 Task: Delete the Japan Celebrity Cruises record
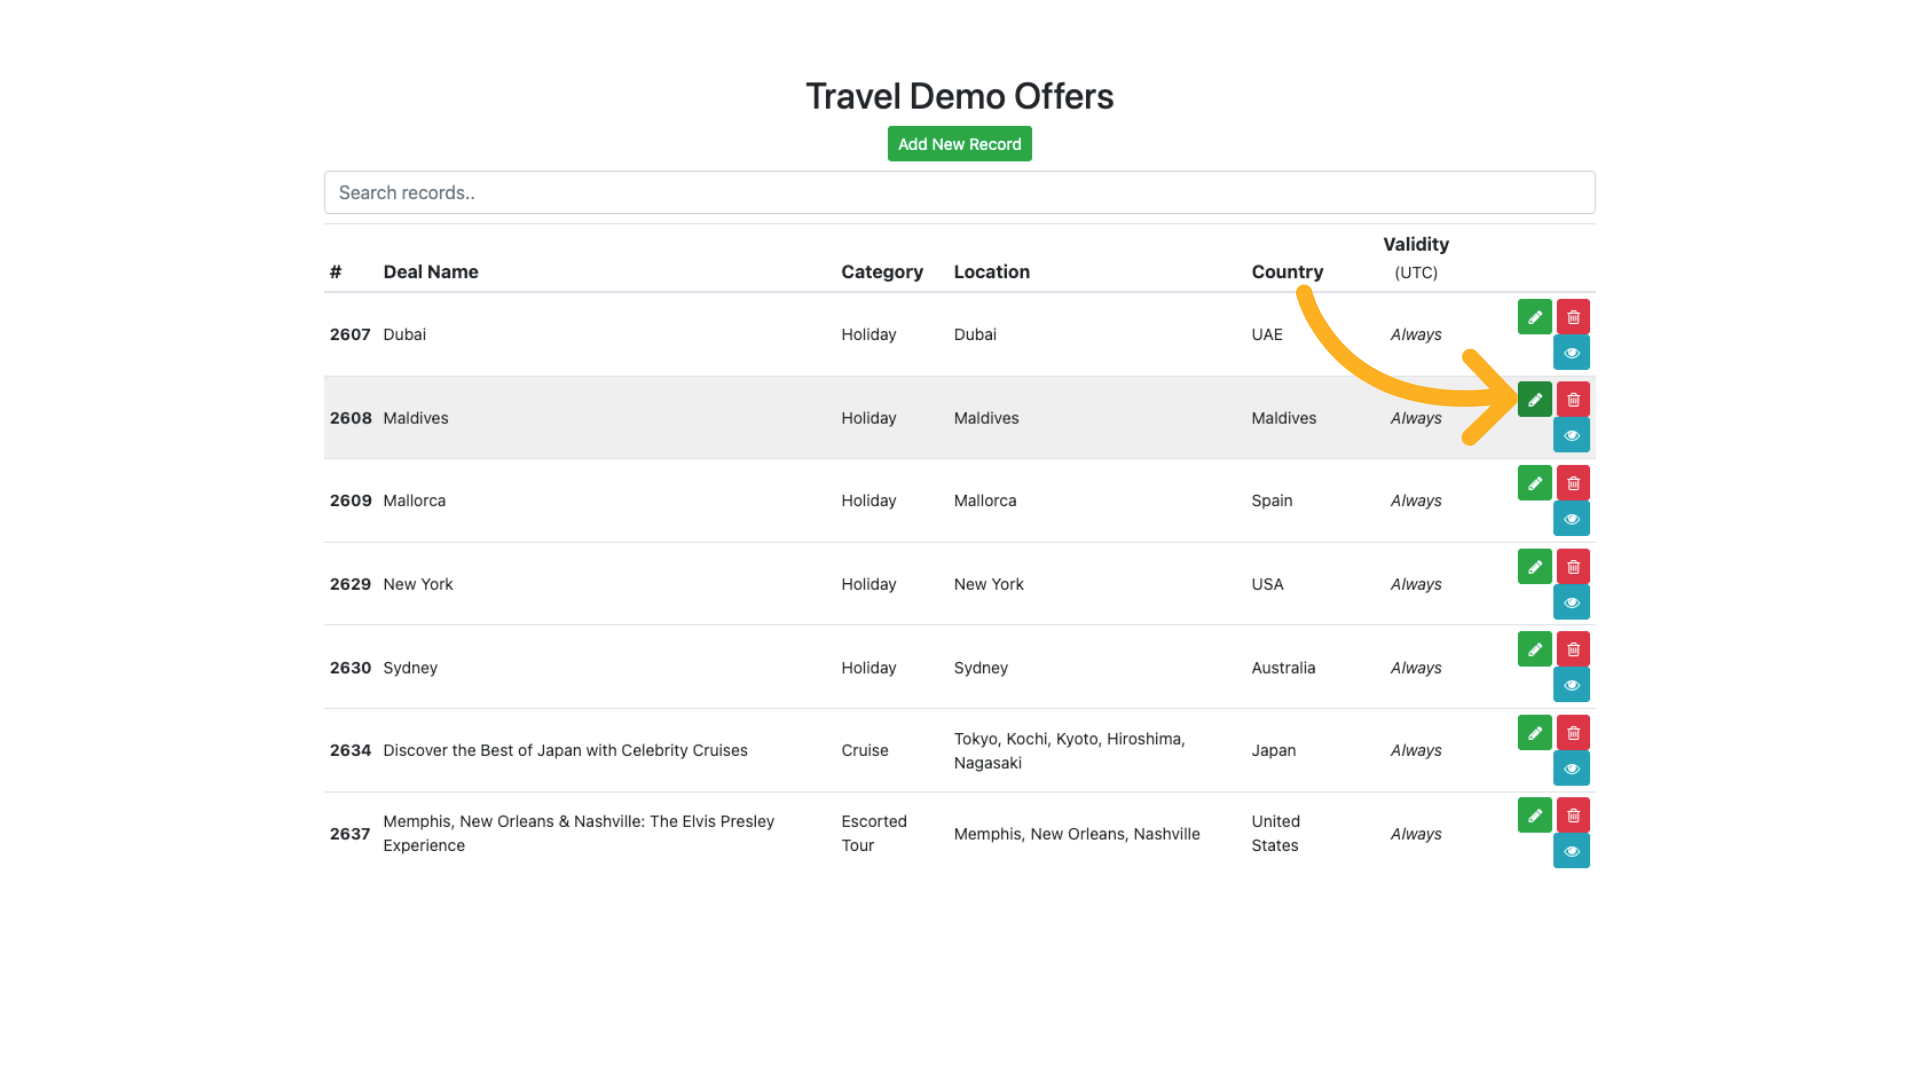pyautogui.click(x=1573, y=733)
